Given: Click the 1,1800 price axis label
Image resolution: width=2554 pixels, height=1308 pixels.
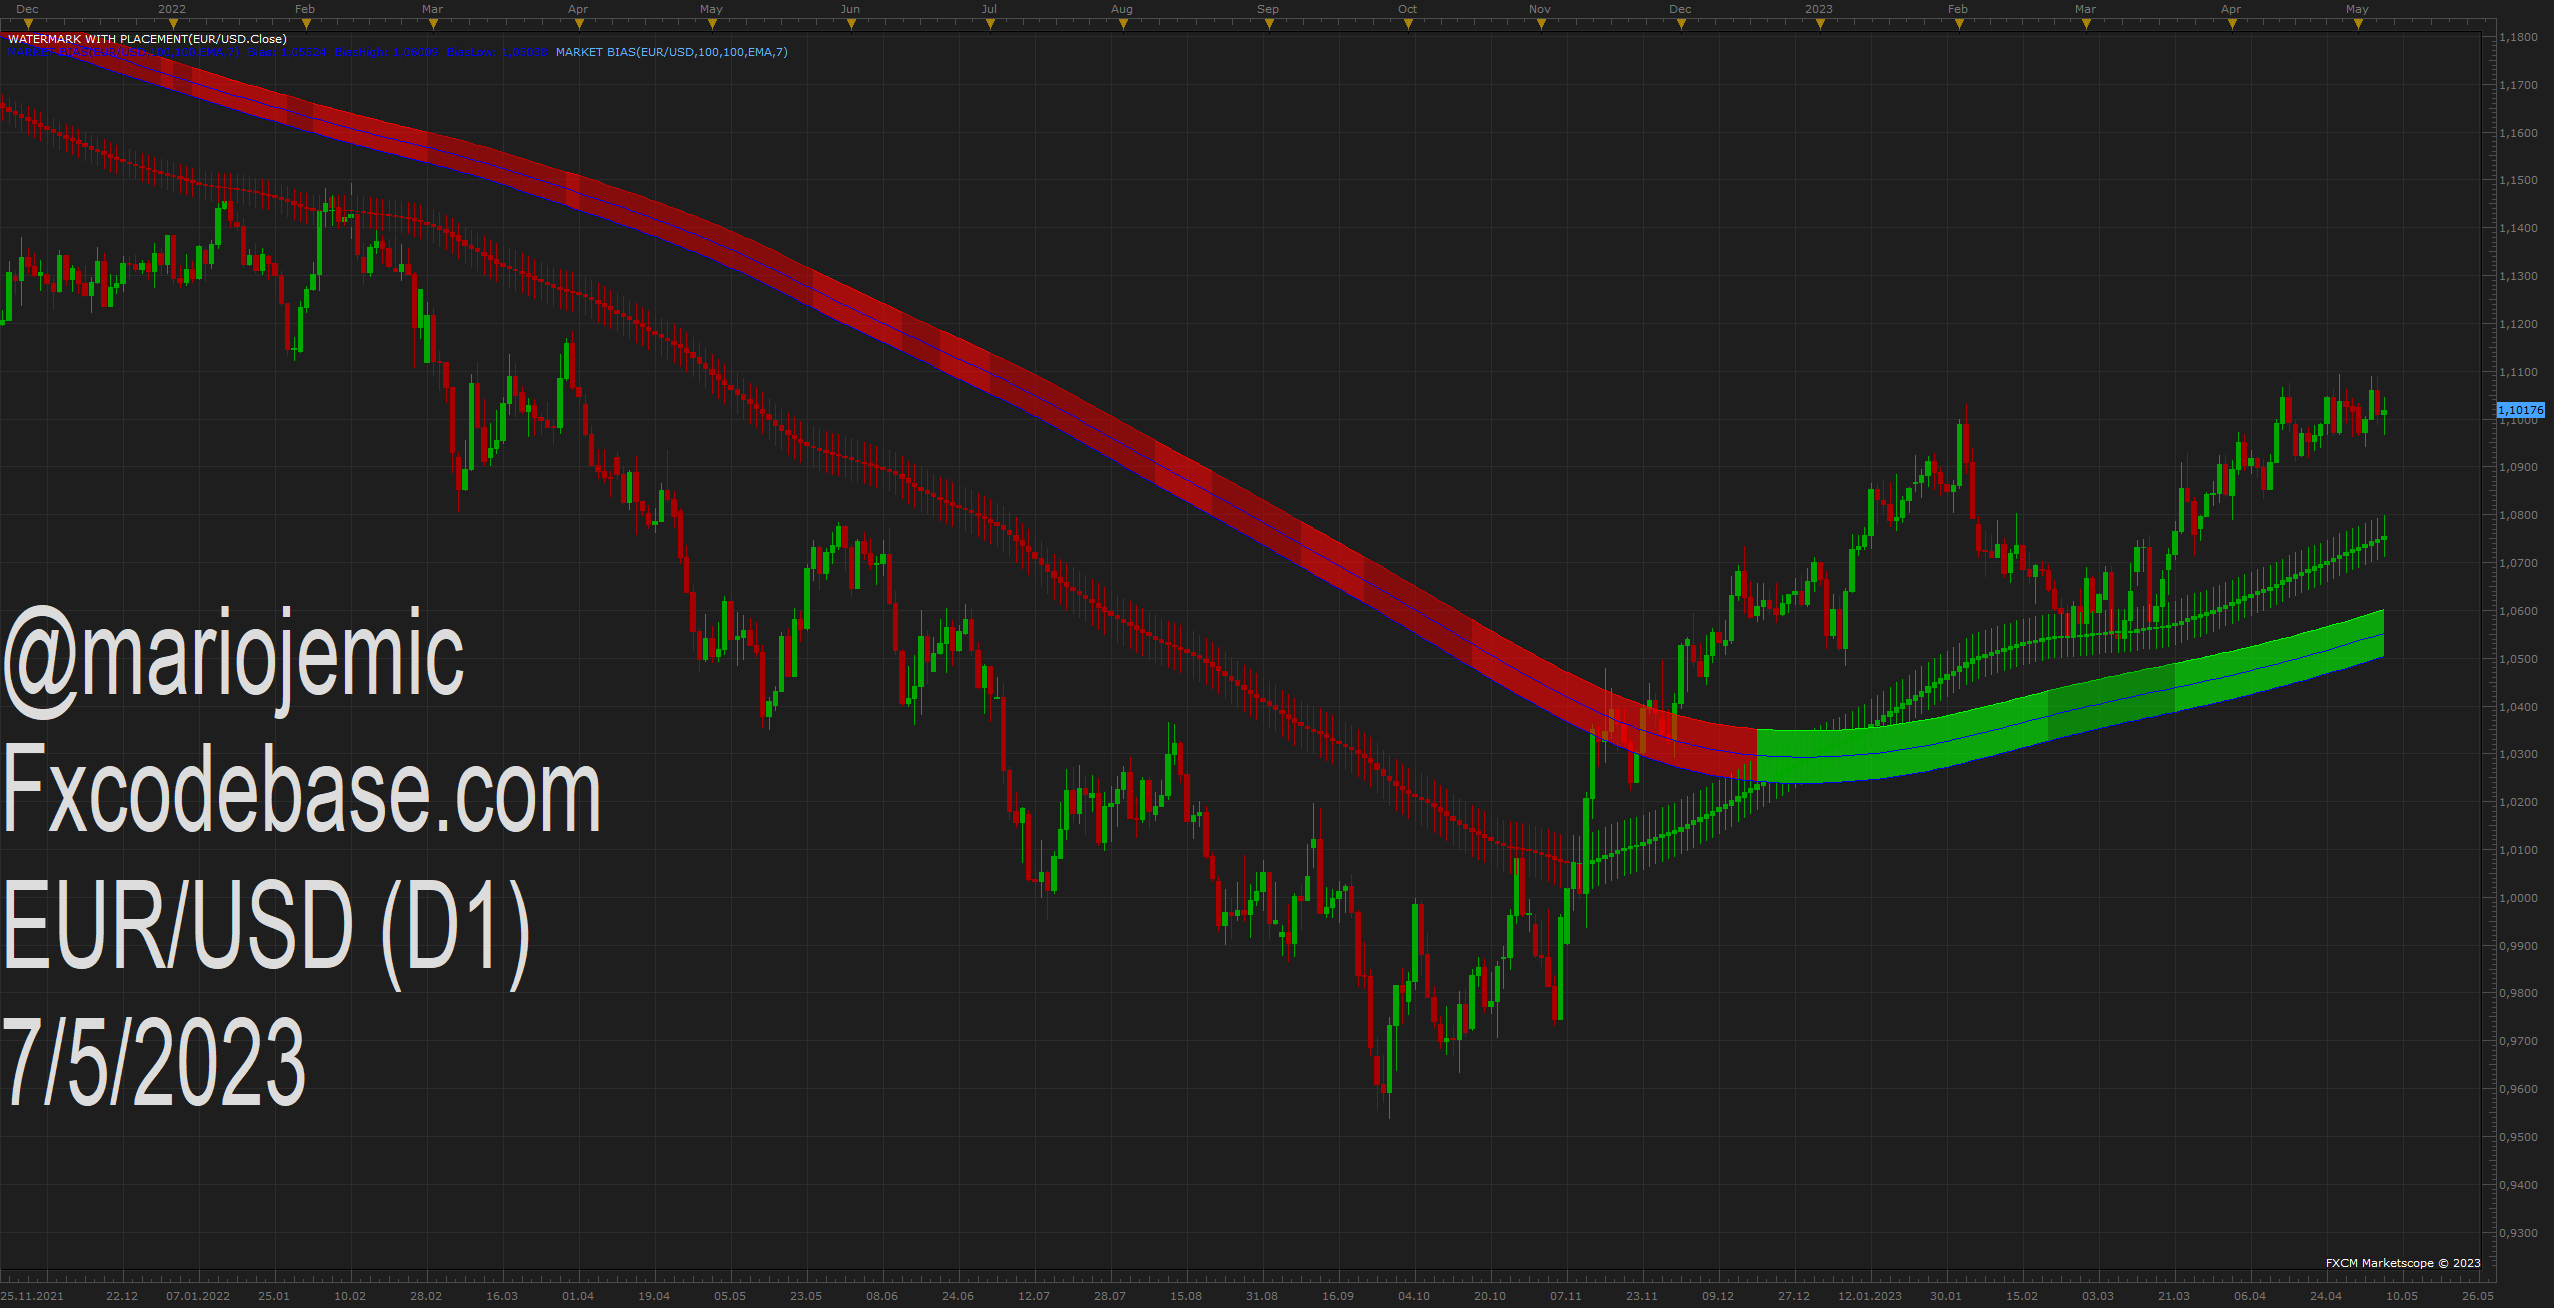Looking at the screenshot, I should (2518, 37).
